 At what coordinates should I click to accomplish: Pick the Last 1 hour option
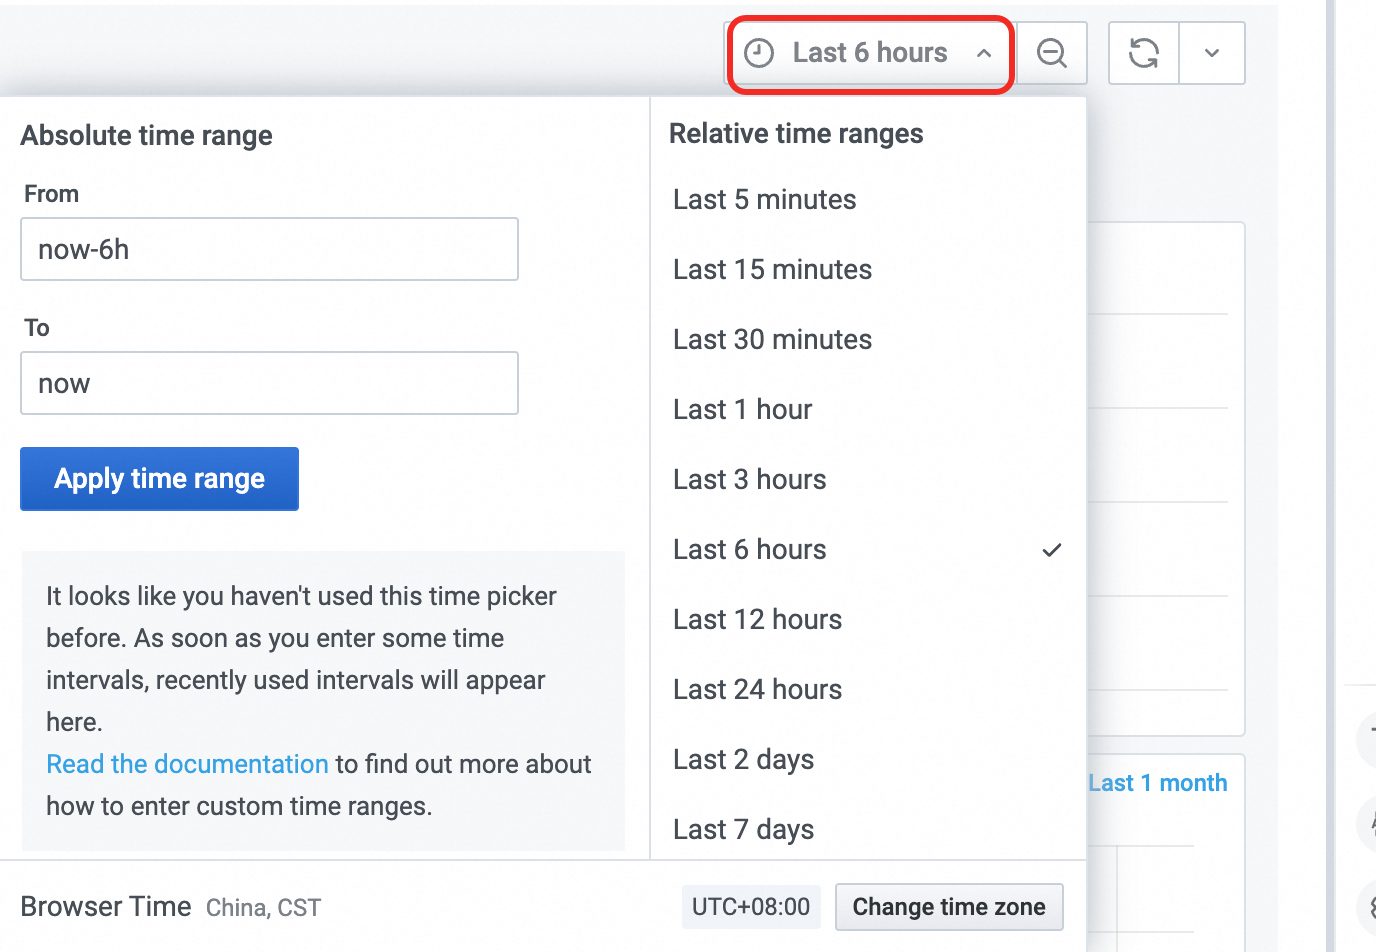click(x=743, y=410)
